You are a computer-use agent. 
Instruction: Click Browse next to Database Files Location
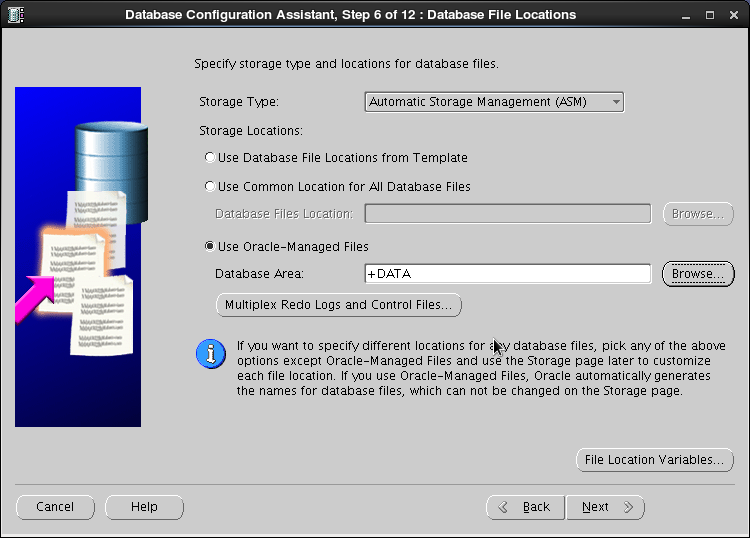click(x=698, y=214)
